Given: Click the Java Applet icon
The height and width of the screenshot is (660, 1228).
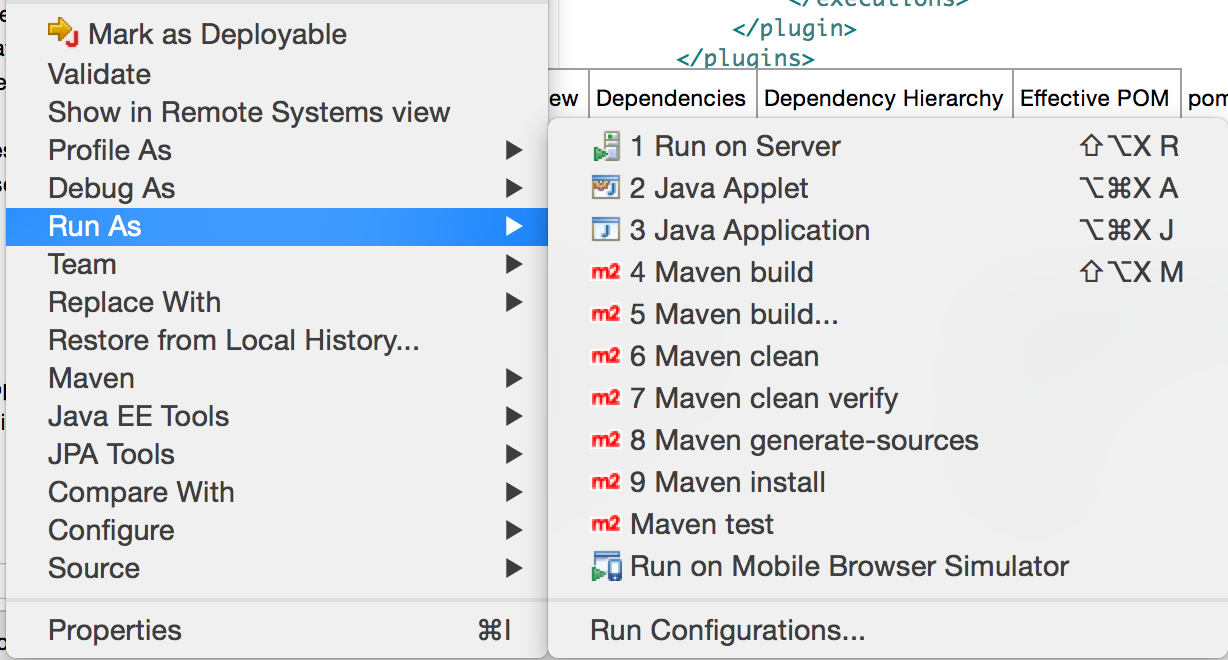Looking at the screenshot, I should coord(606,187).
